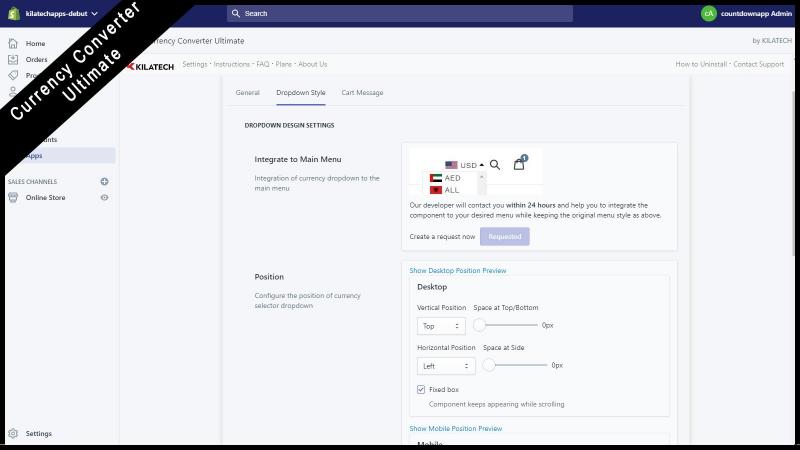This screenshot has width=800, height=450.
Task: Adjust Space at Top/Bottom slider
Action: [505, 325]
